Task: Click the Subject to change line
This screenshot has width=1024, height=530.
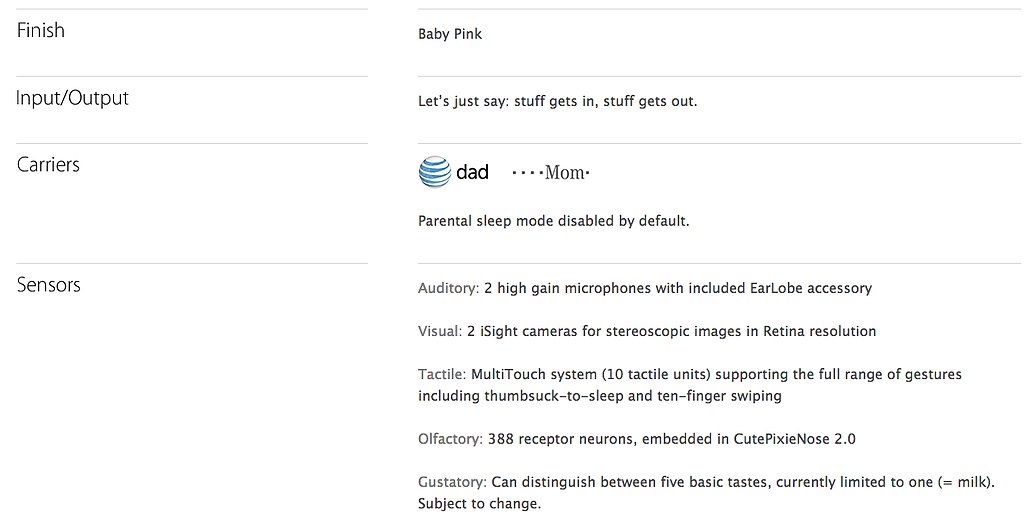Action: (x=479, y=504)
